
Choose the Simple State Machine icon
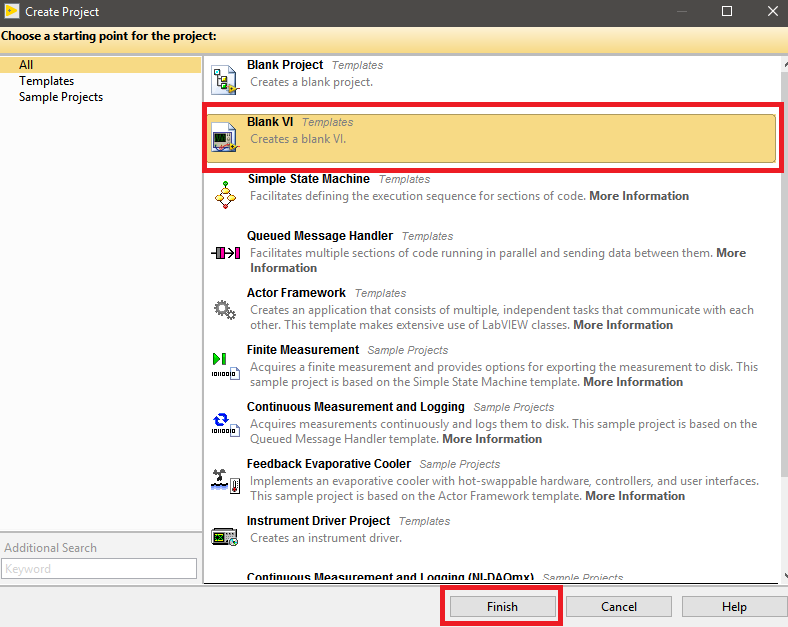point(225,194)
